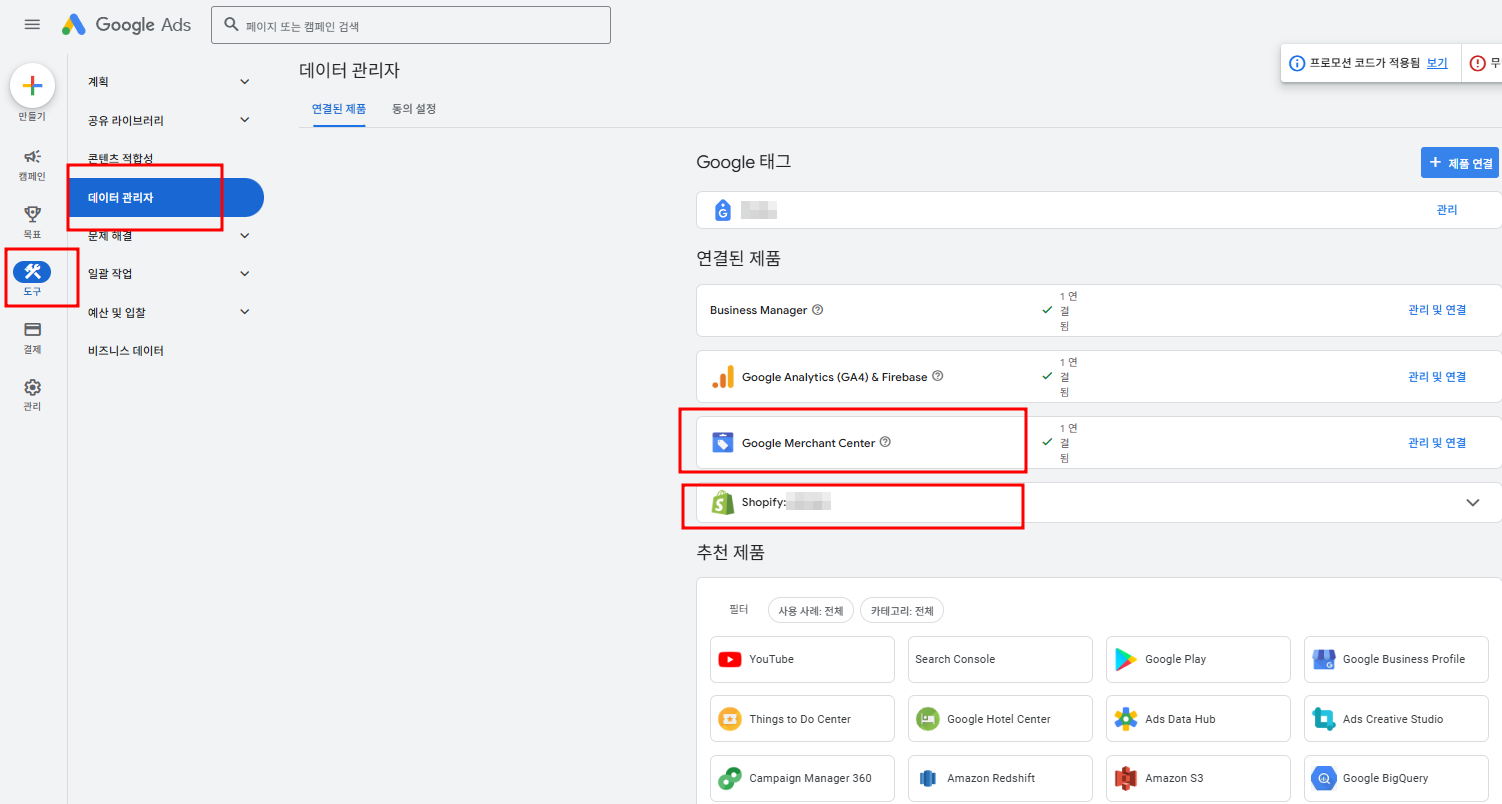Expand the 예산 및 입찰 section
Viewport: 1502px width, 804px height.
[x=245, y=312]
